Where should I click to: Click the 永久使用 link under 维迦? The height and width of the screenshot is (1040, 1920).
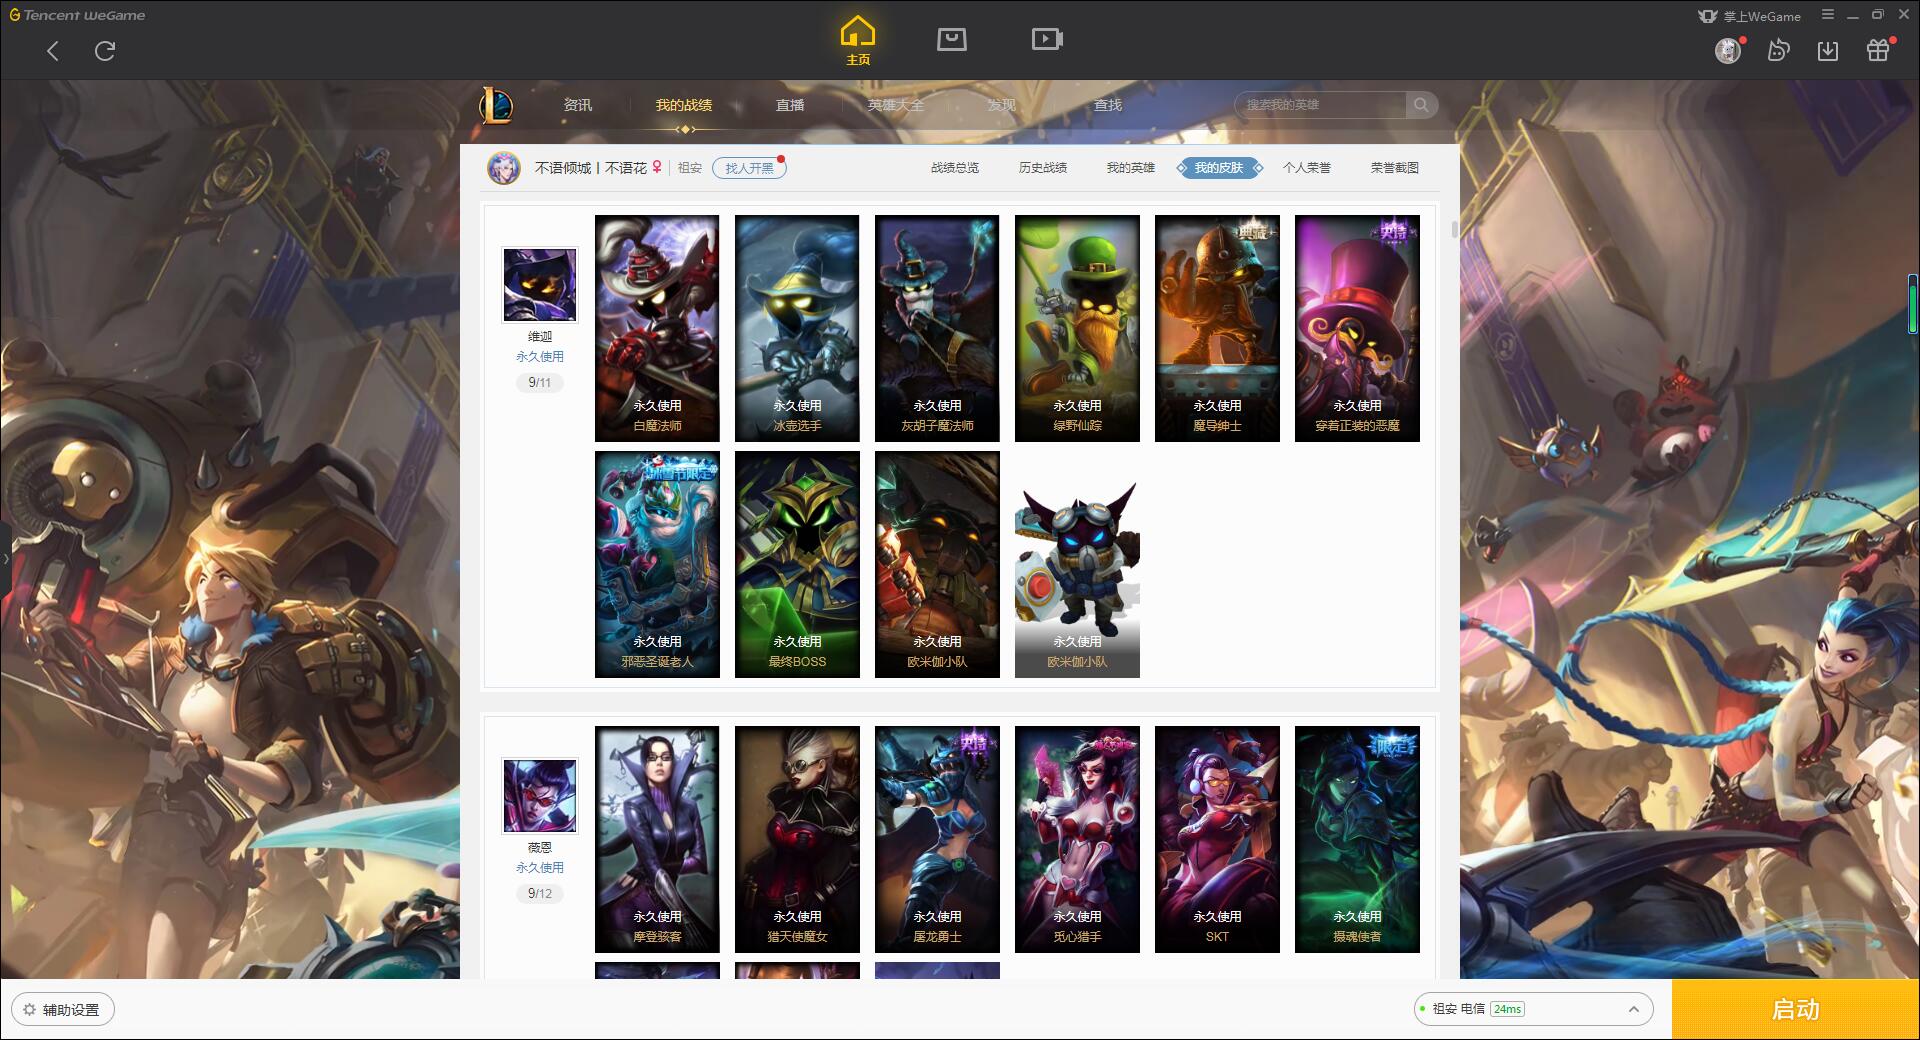540,357
